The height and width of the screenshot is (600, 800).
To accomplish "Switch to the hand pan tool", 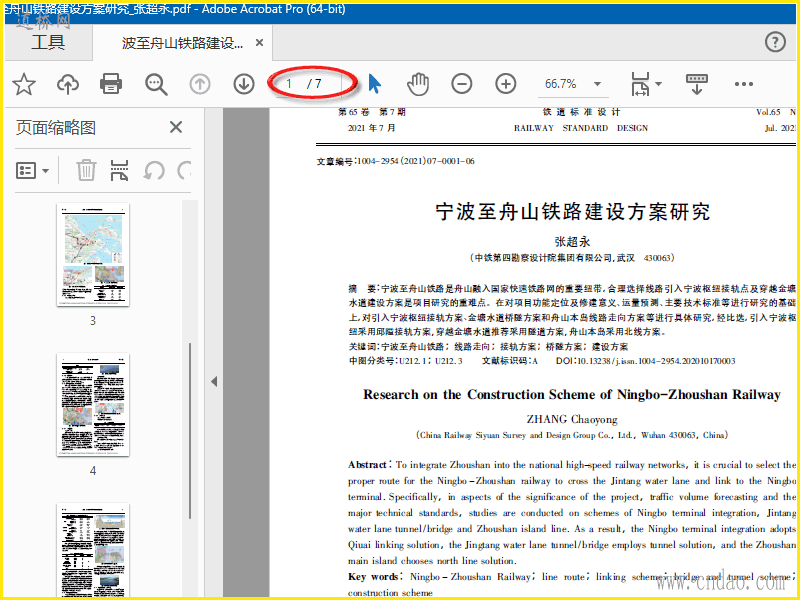I will [x=418, y=84].
